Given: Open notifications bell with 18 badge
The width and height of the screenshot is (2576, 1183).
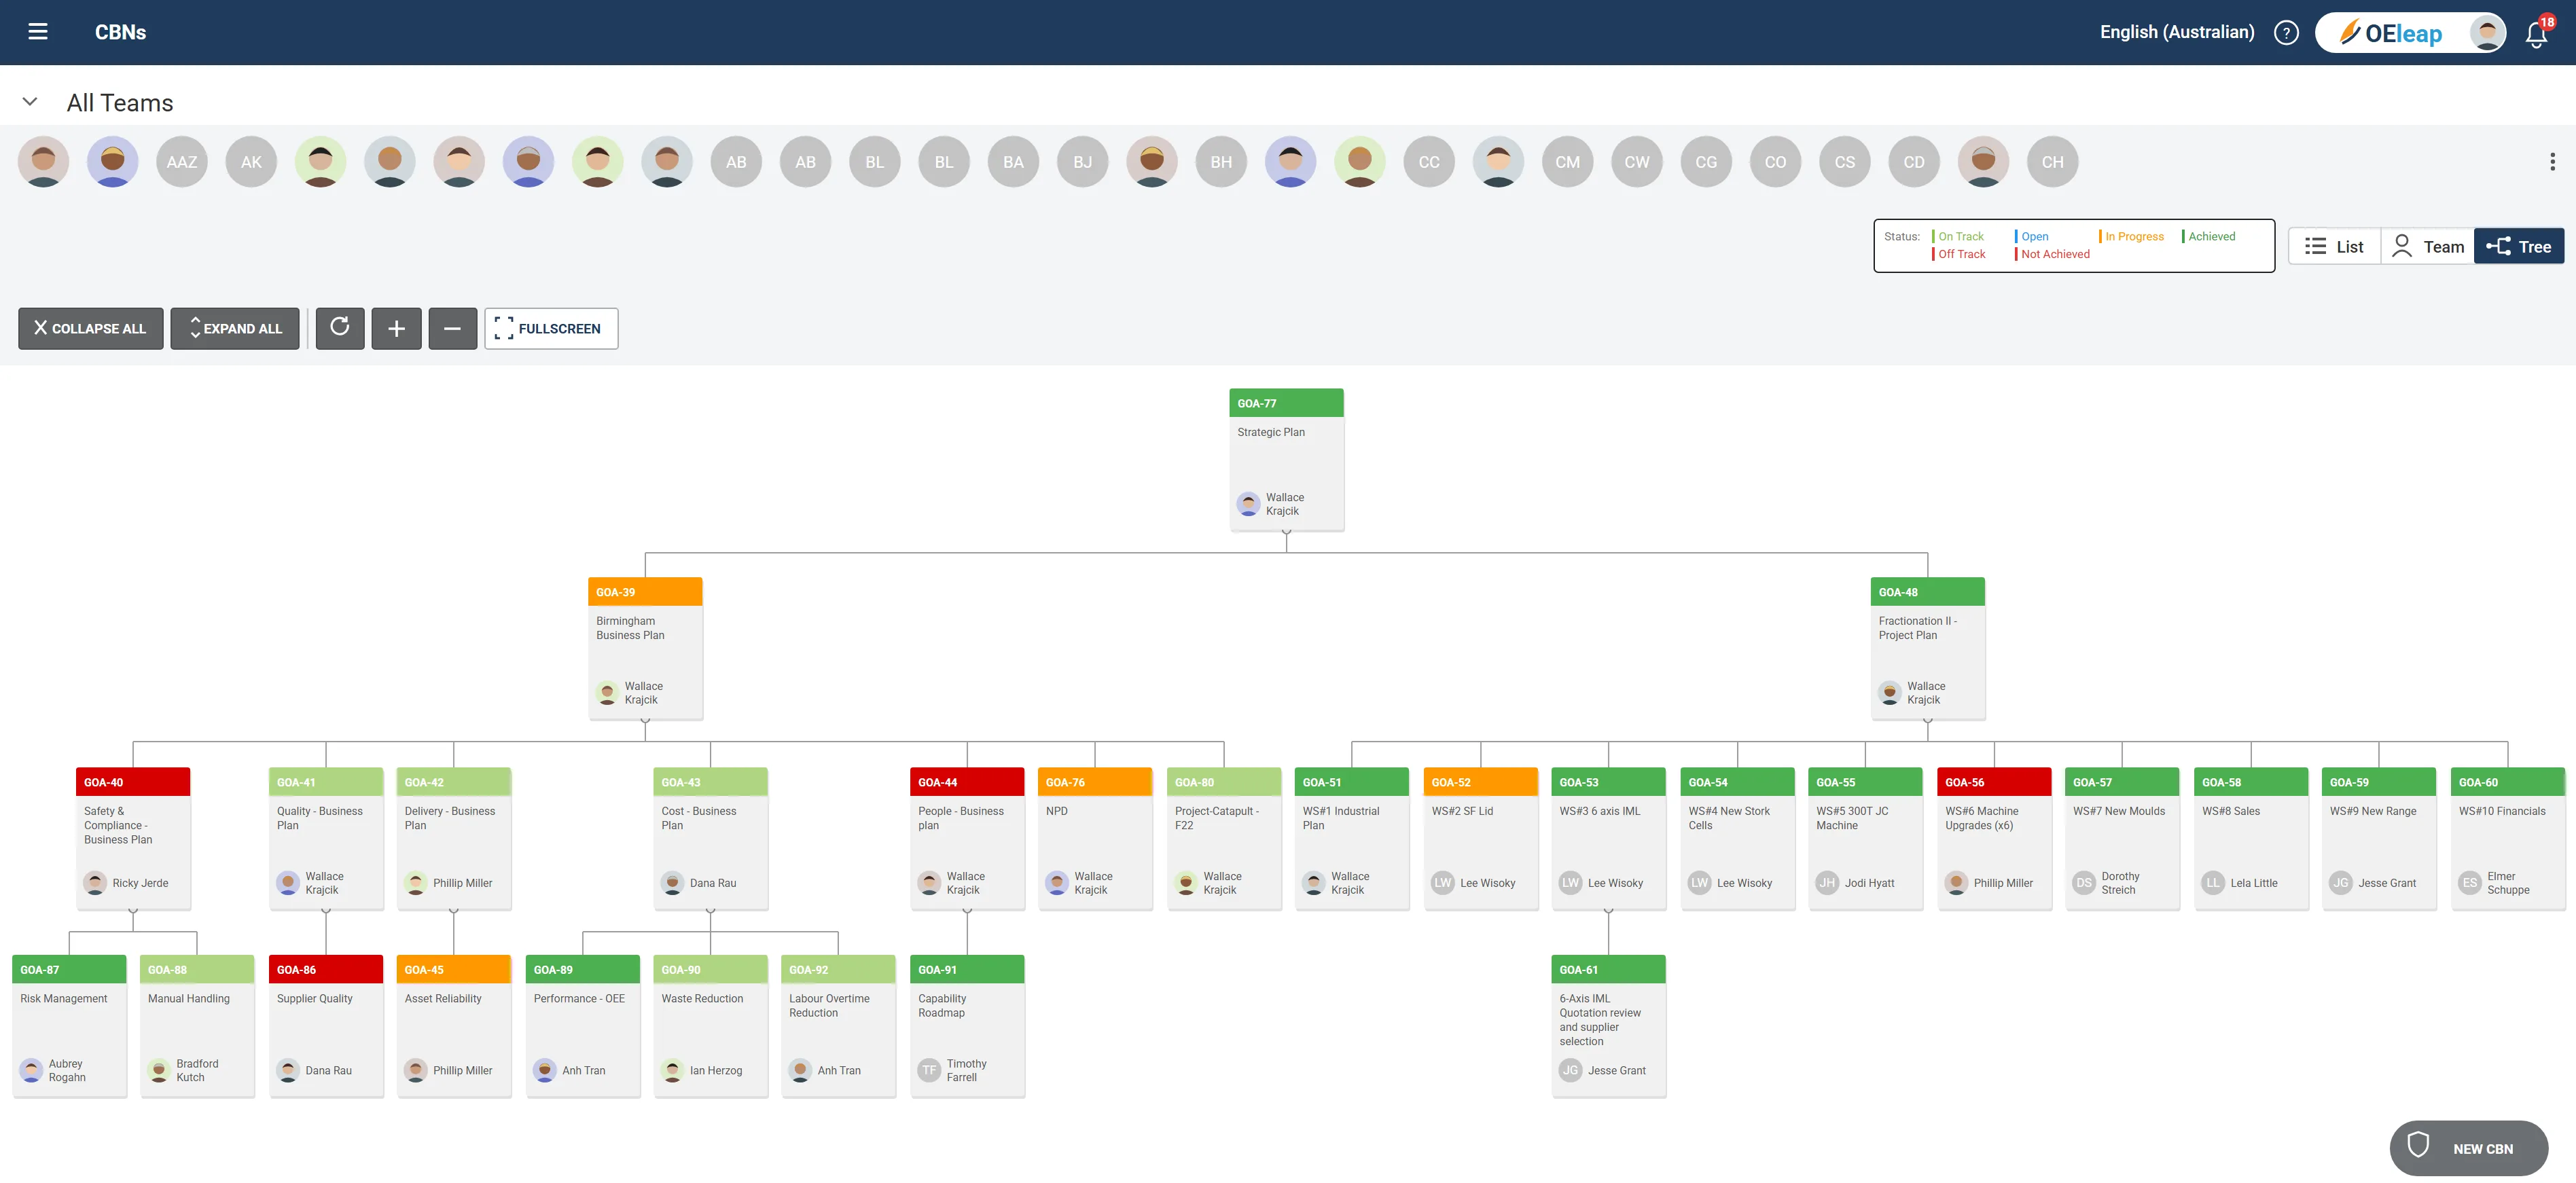Looking at the screenshot, I should (x=2537, y=33).
